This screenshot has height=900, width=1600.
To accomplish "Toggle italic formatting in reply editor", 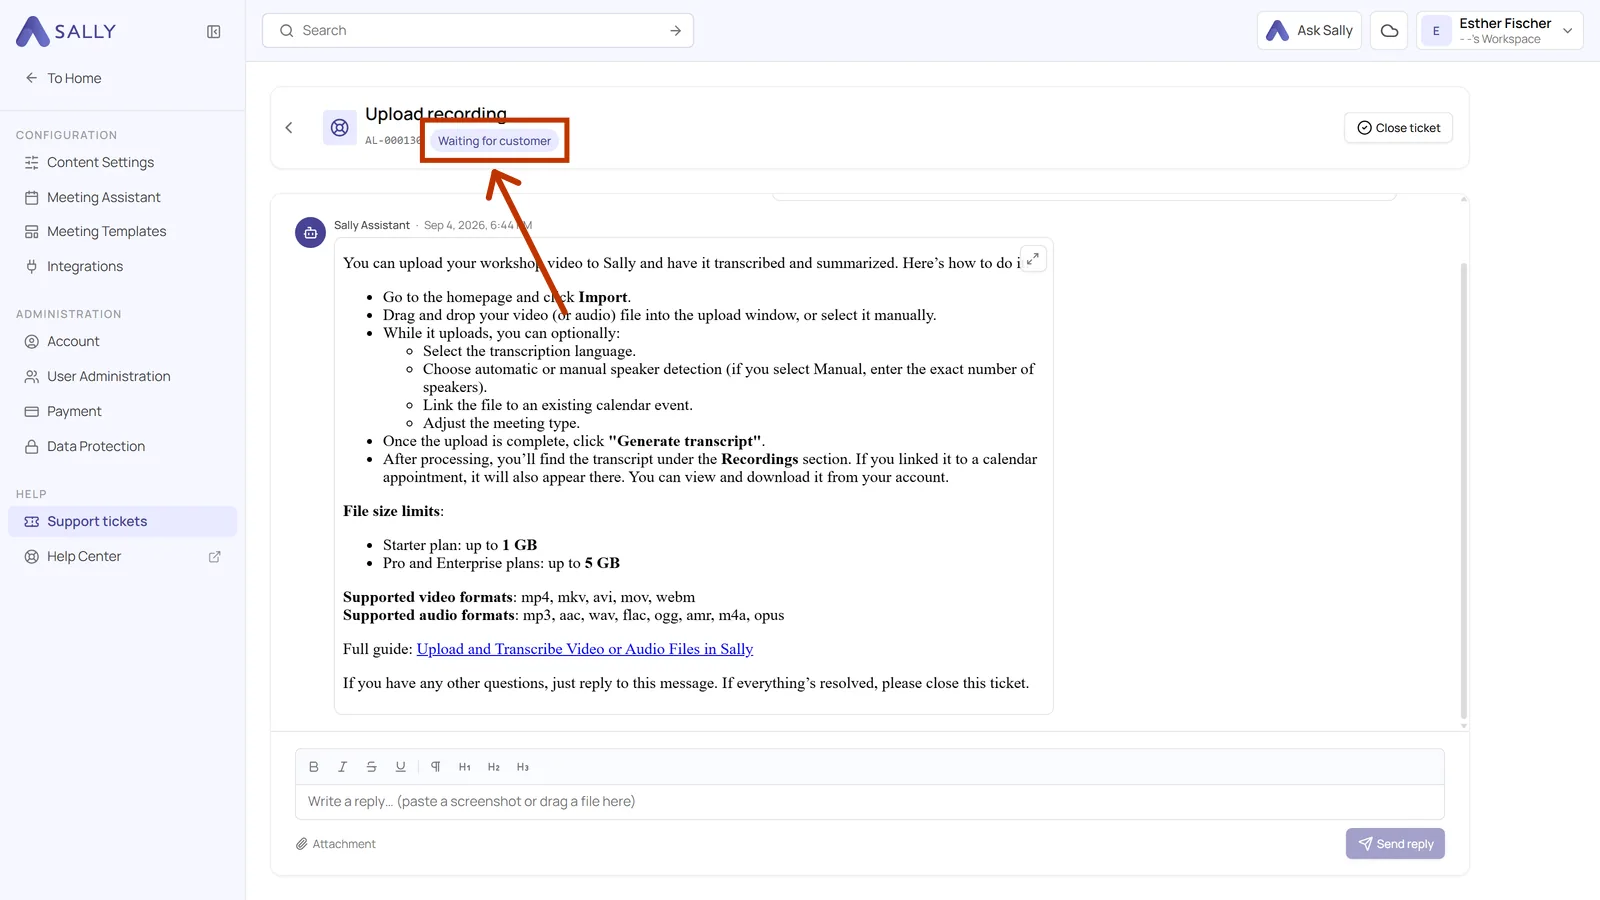I will coord(342,767).
